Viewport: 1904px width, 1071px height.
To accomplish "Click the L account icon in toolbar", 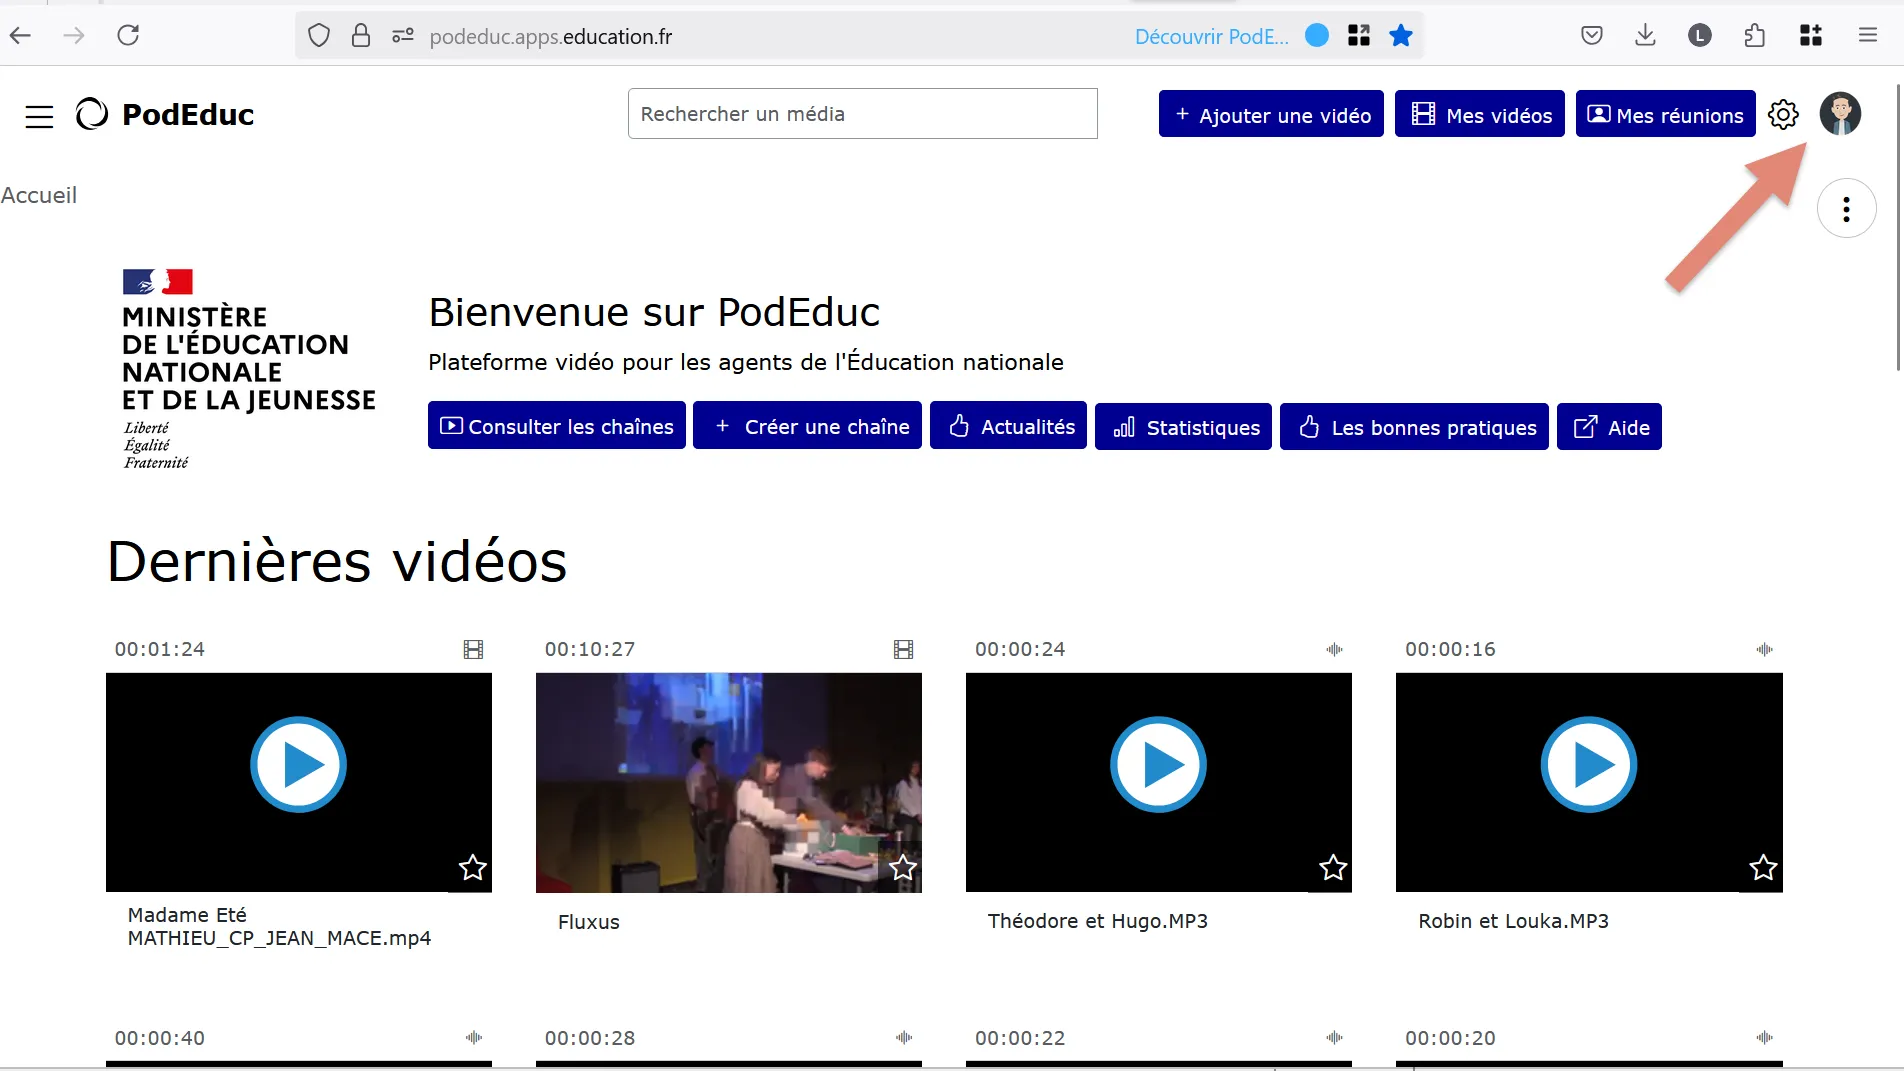I will [x=1700, y=36].
